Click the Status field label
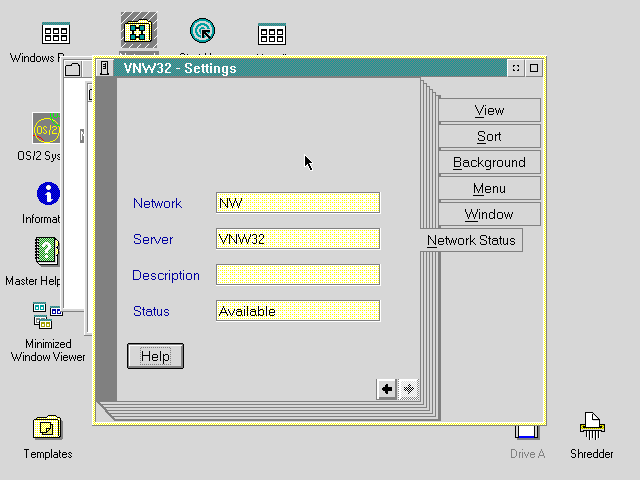 tap(151, 311)
